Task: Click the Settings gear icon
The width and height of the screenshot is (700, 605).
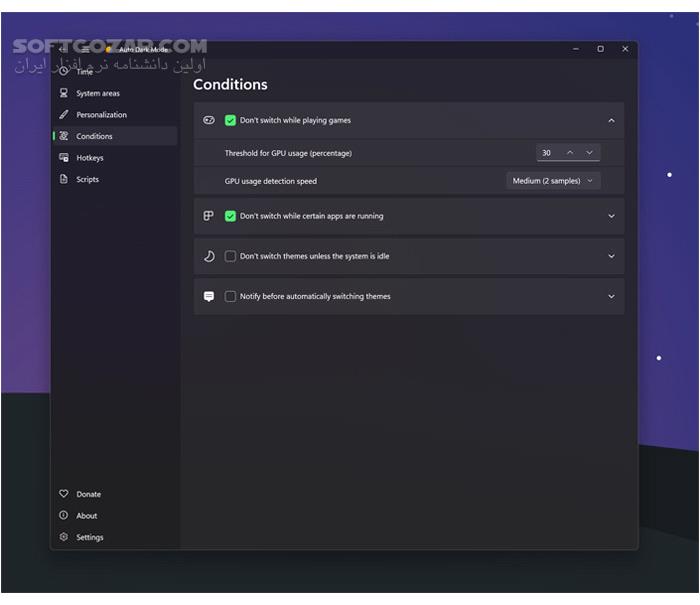Action: point(64,536)
